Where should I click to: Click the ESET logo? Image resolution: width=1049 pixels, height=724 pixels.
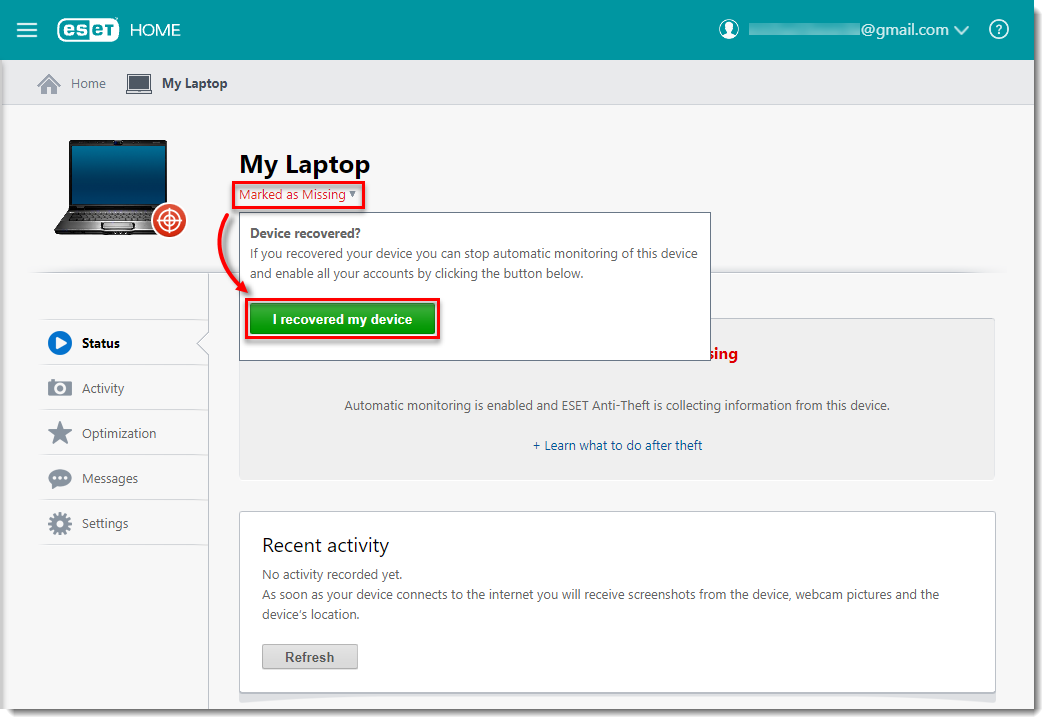(x=88, y=30)
